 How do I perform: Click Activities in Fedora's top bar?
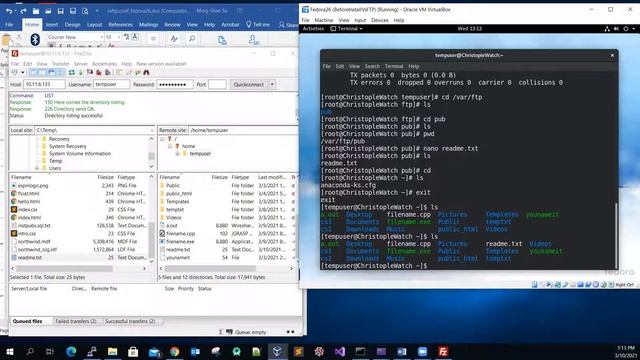(313, 29)
